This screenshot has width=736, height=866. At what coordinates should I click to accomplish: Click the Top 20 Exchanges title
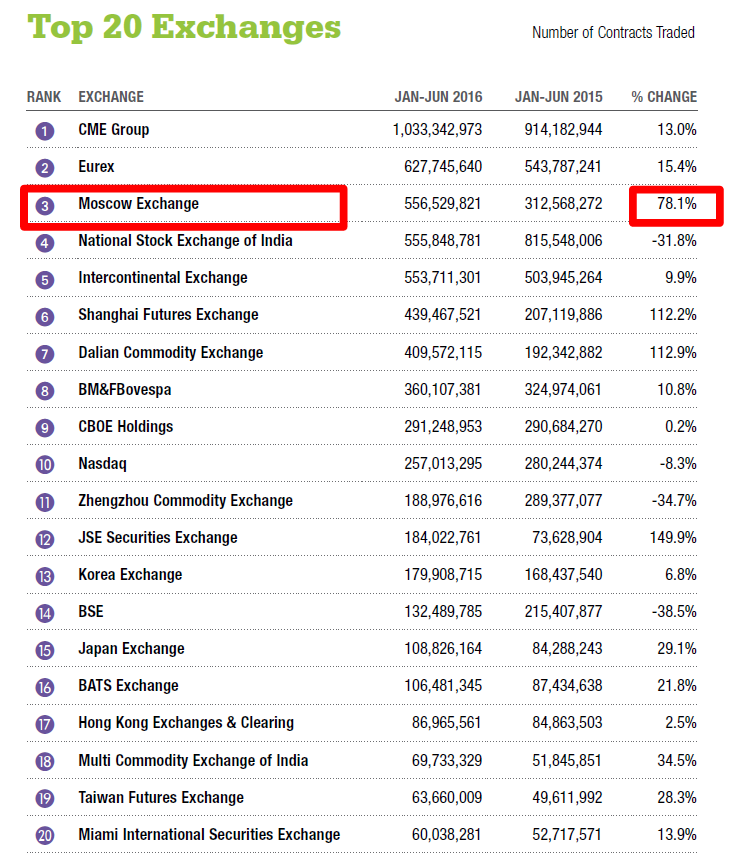point(184,27)
